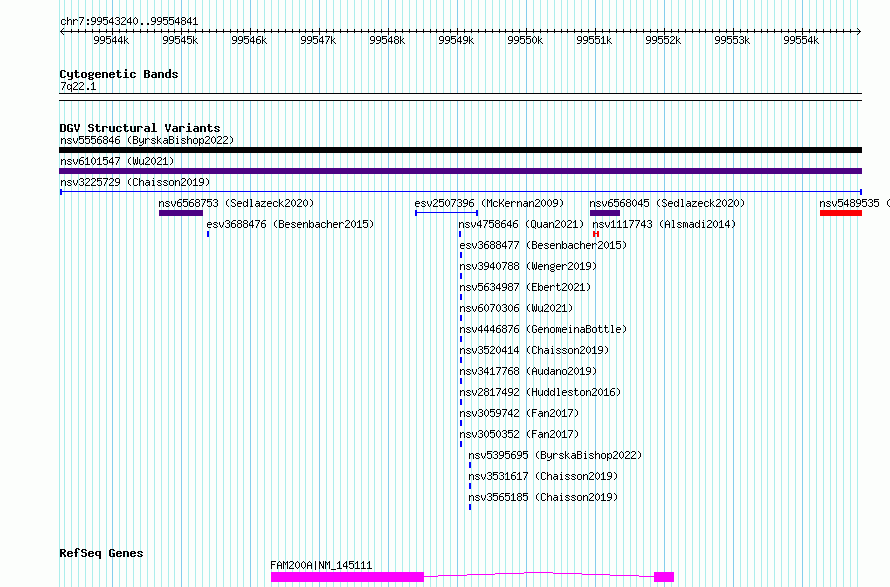The image size is (890, 587).
Task: Select nsv6568045 (Sedlazeck2020) label
Action: (x=668, y=203)
